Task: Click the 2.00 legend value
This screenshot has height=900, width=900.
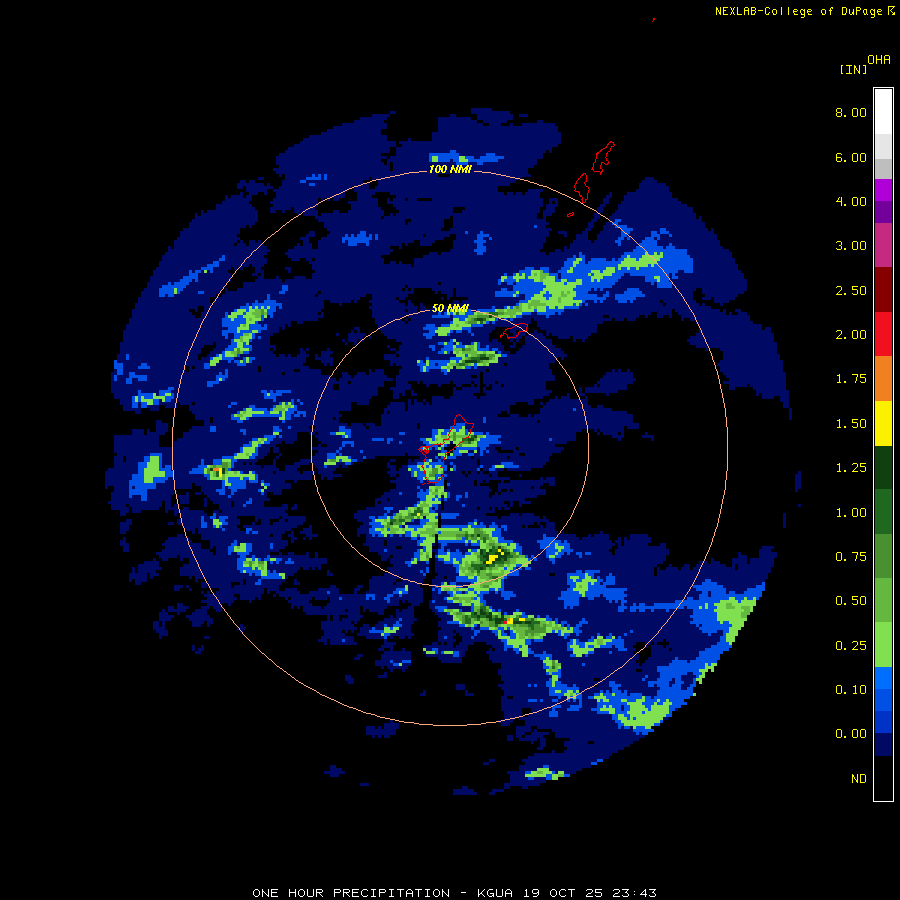Action: (x=850, y=335)
